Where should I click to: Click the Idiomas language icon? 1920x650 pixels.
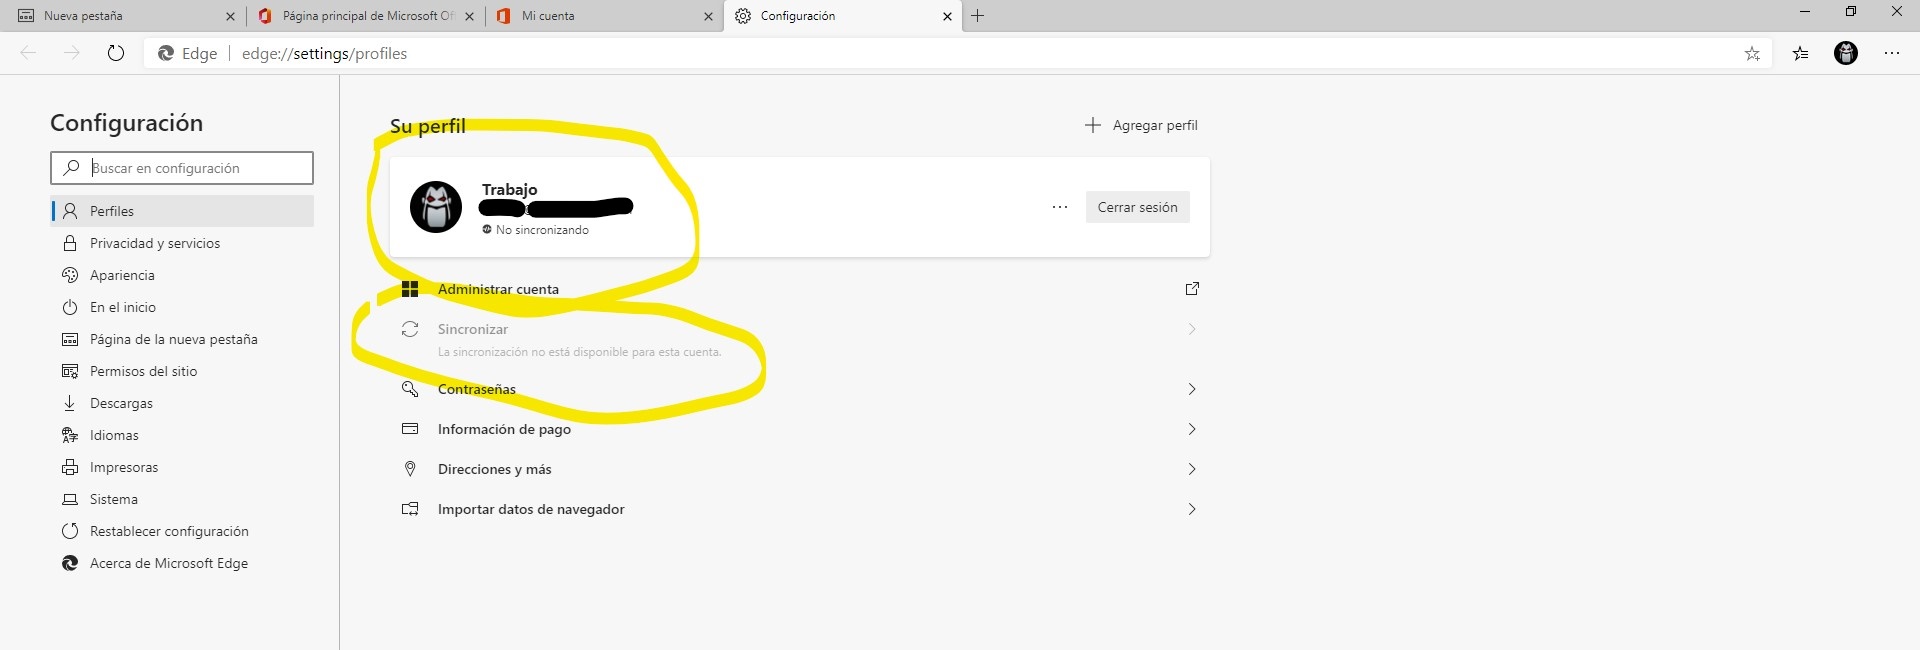coord(70,435)
